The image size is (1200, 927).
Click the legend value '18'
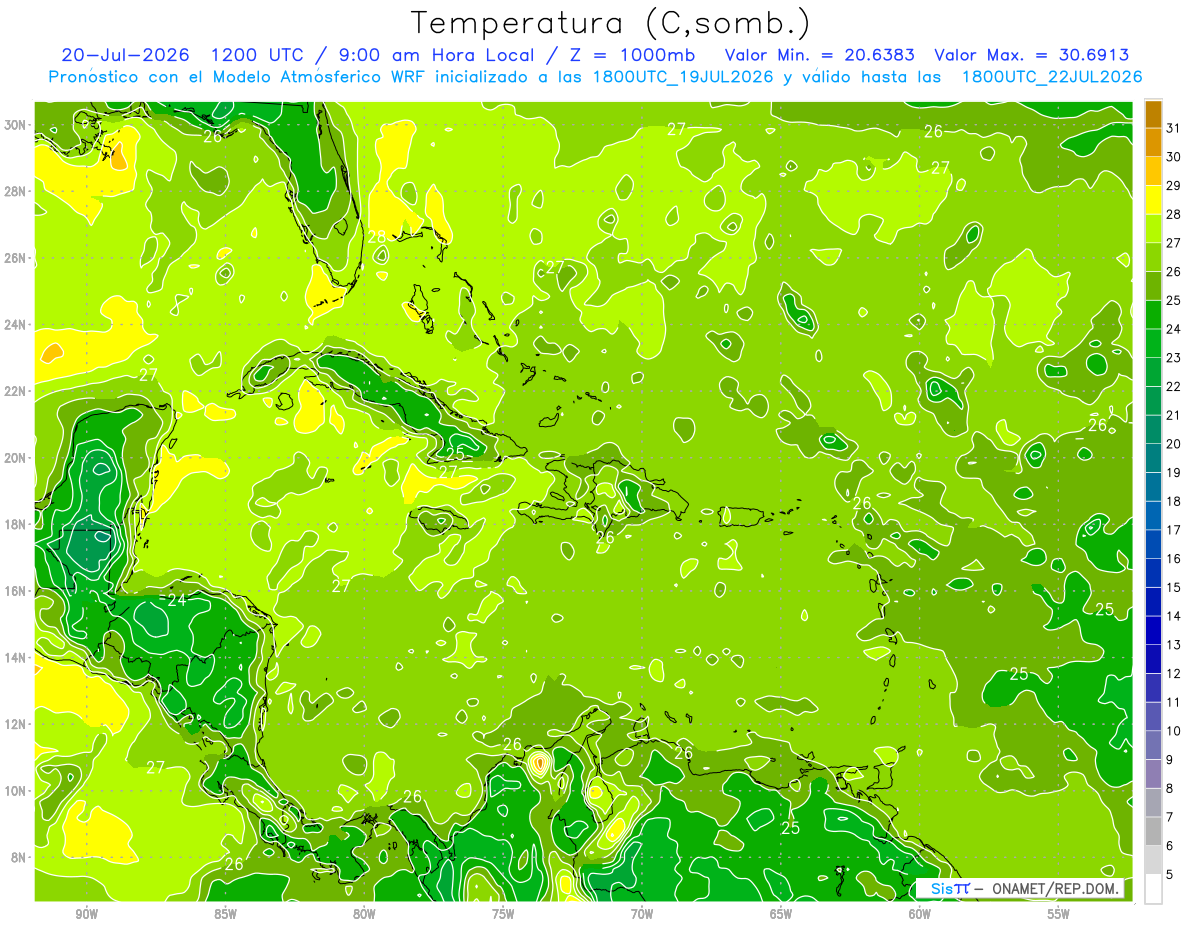pyautogui.click(x=1174, y=501)
